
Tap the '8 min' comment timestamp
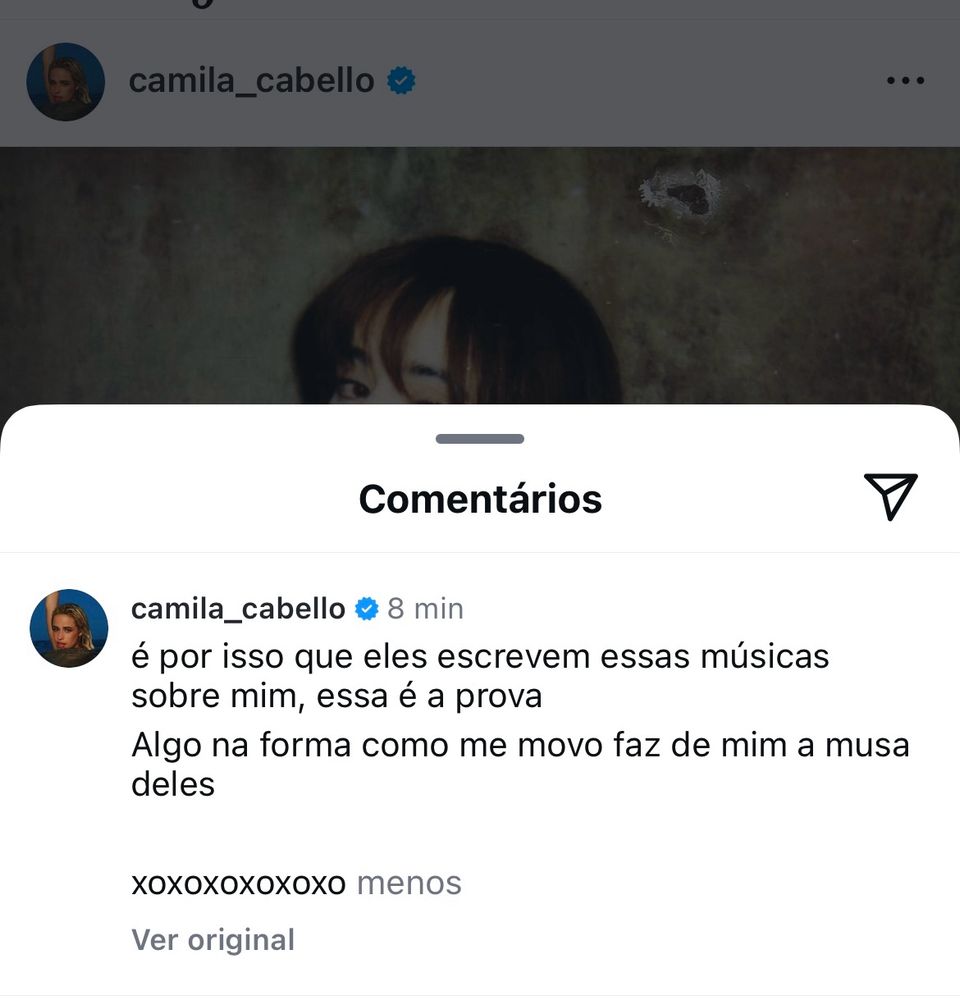point(425,608)
